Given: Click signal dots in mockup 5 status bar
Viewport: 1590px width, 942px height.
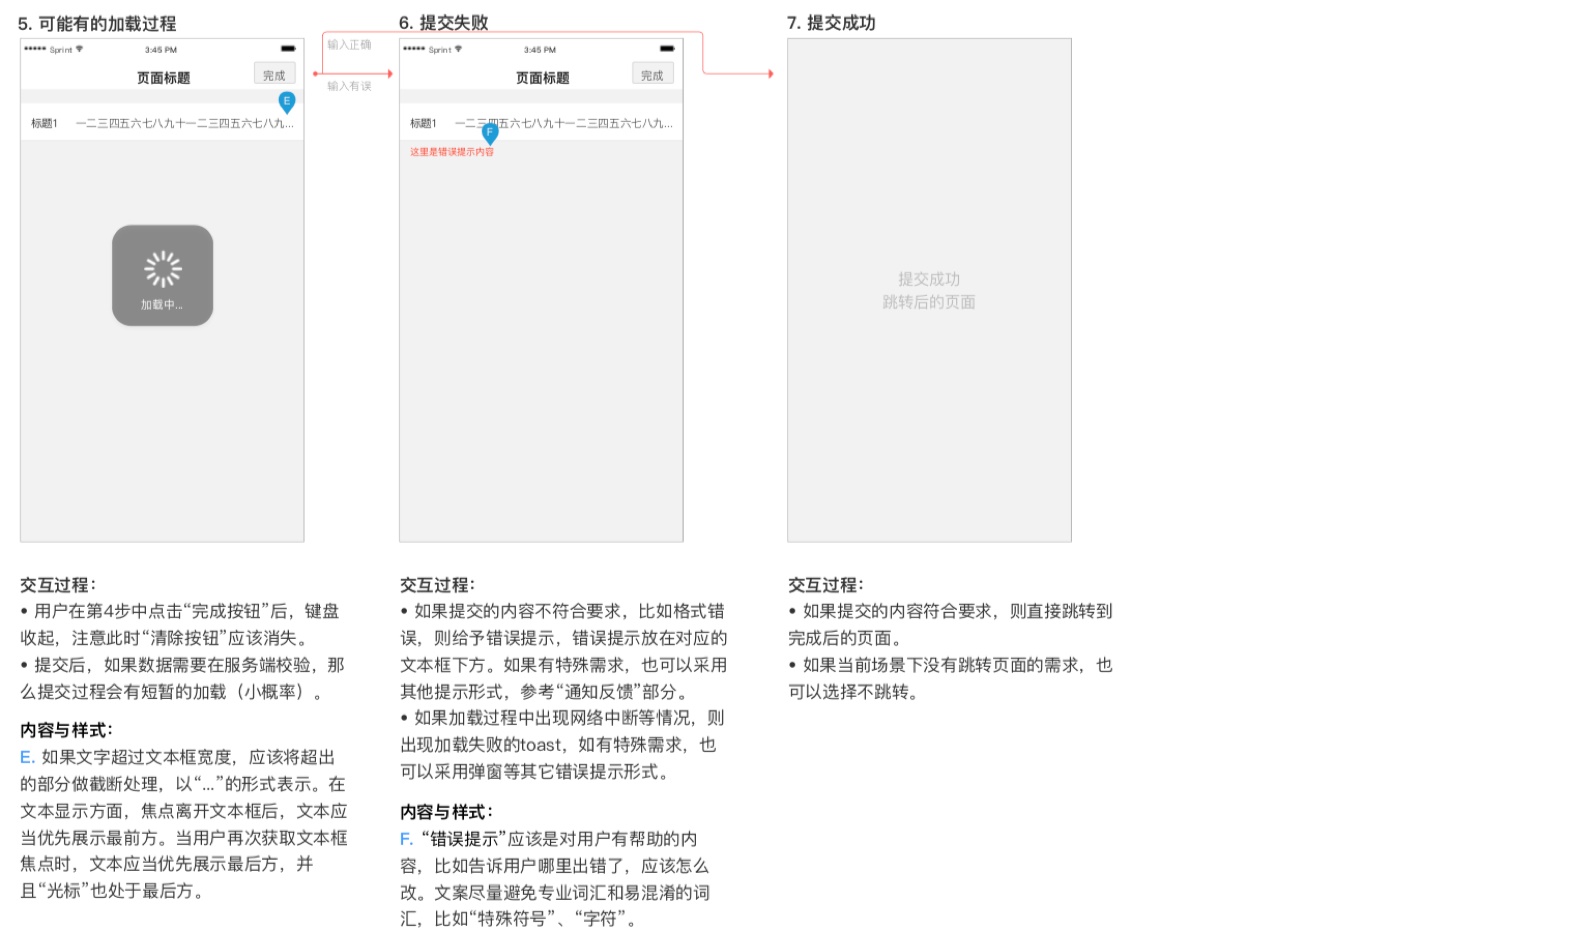Looking at the screenshot, I should 35,49.
